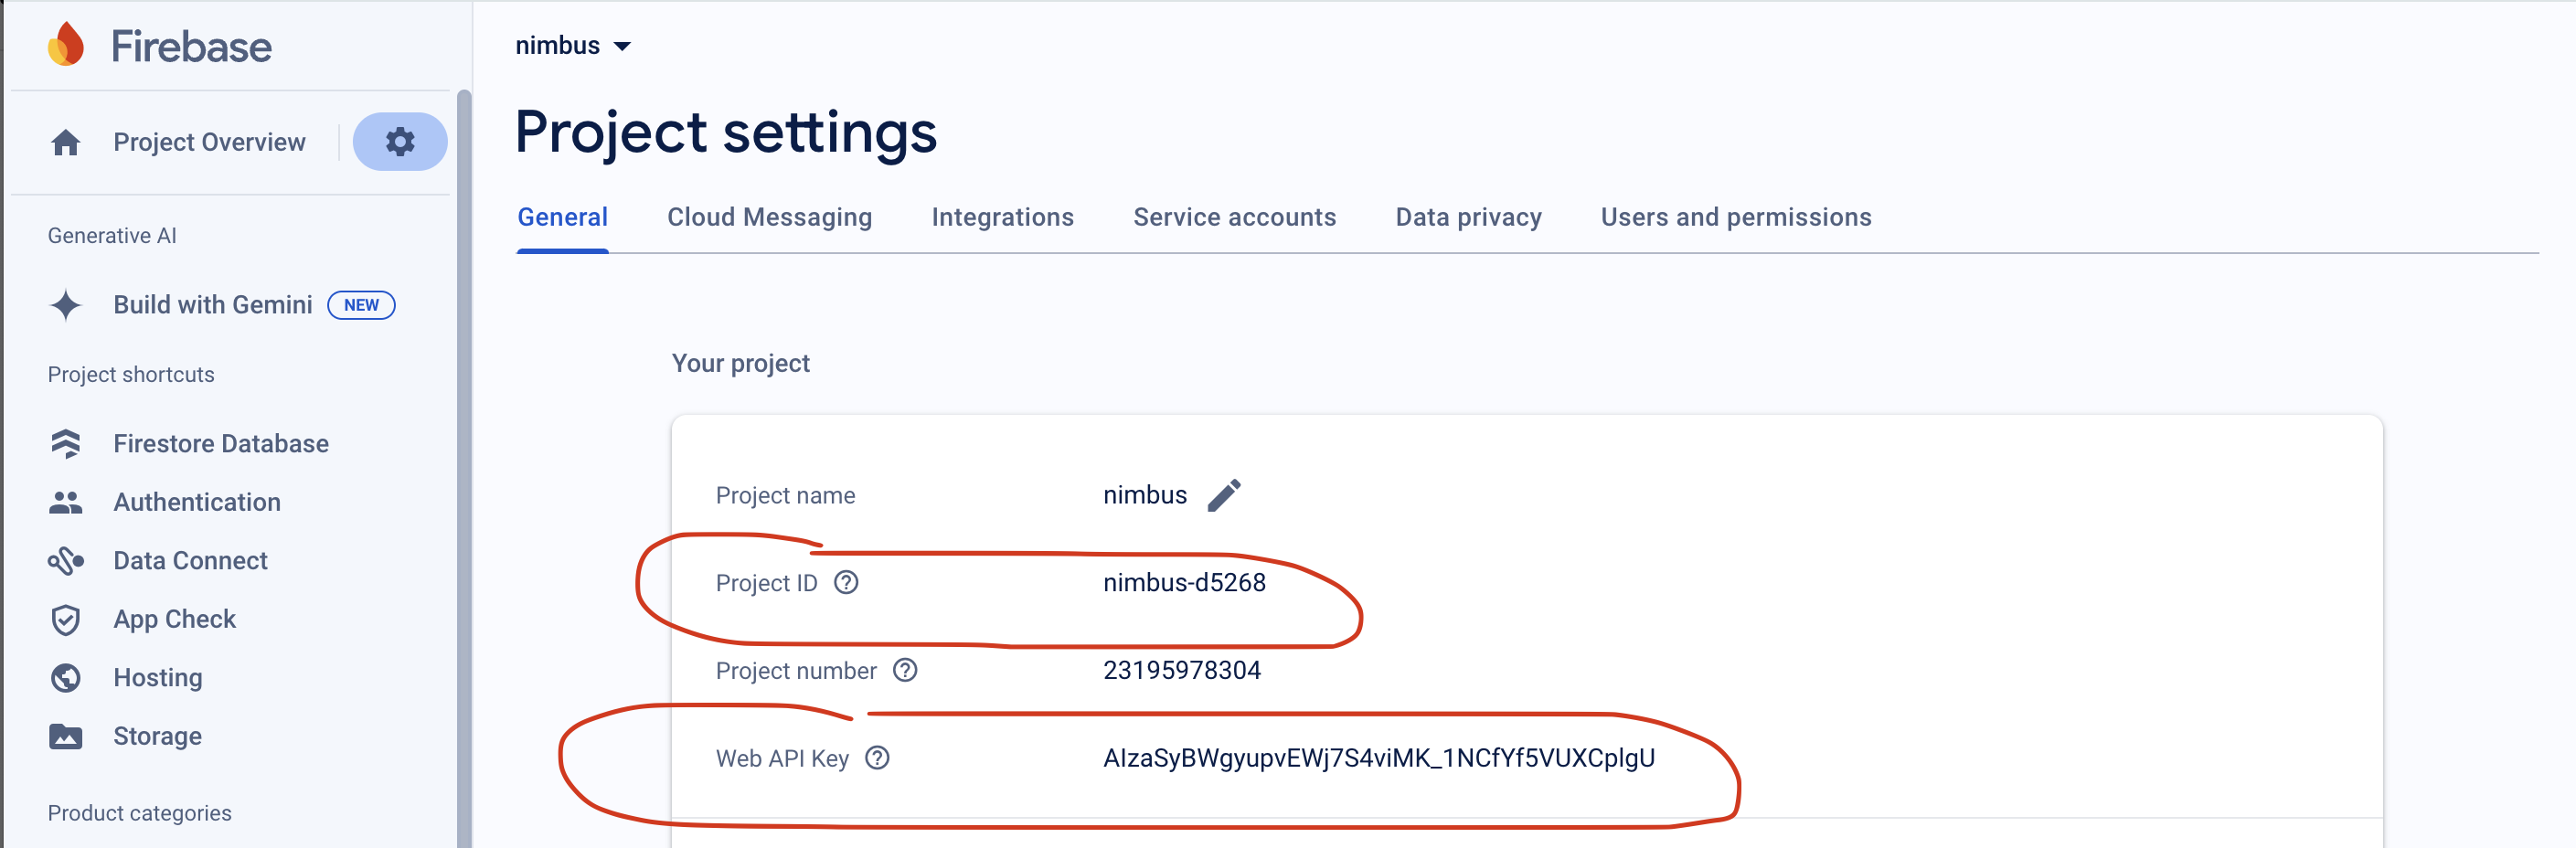
Task: Click the Build with Gemini link
Action: point(213,305)
